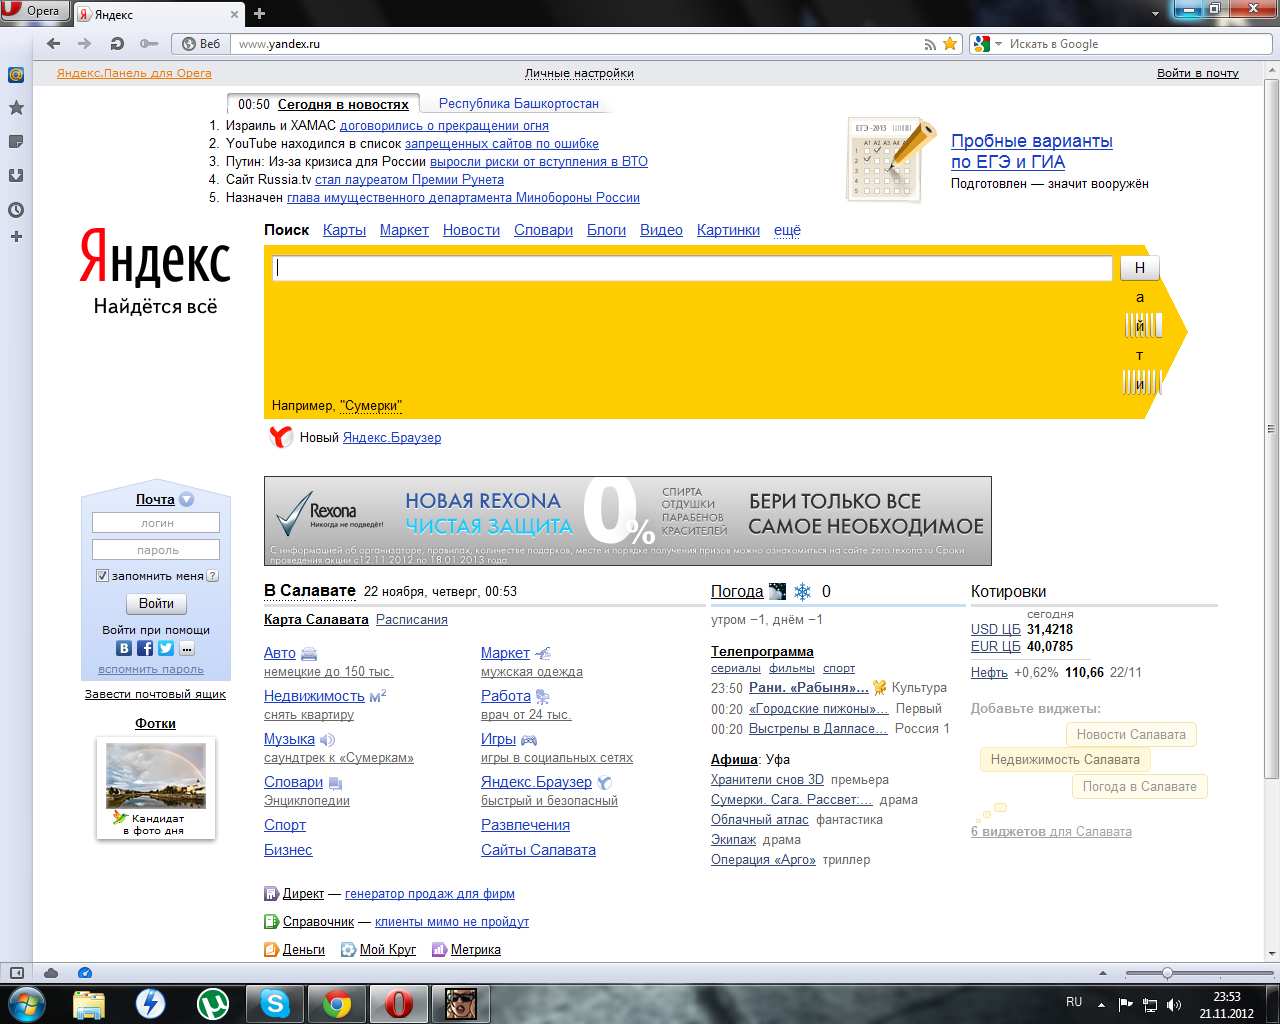Switch to 'Республика Башкортостан' news tab
Image resolution: width=1280 pixels, height=1024 pixels.
(x=519, y=103)
